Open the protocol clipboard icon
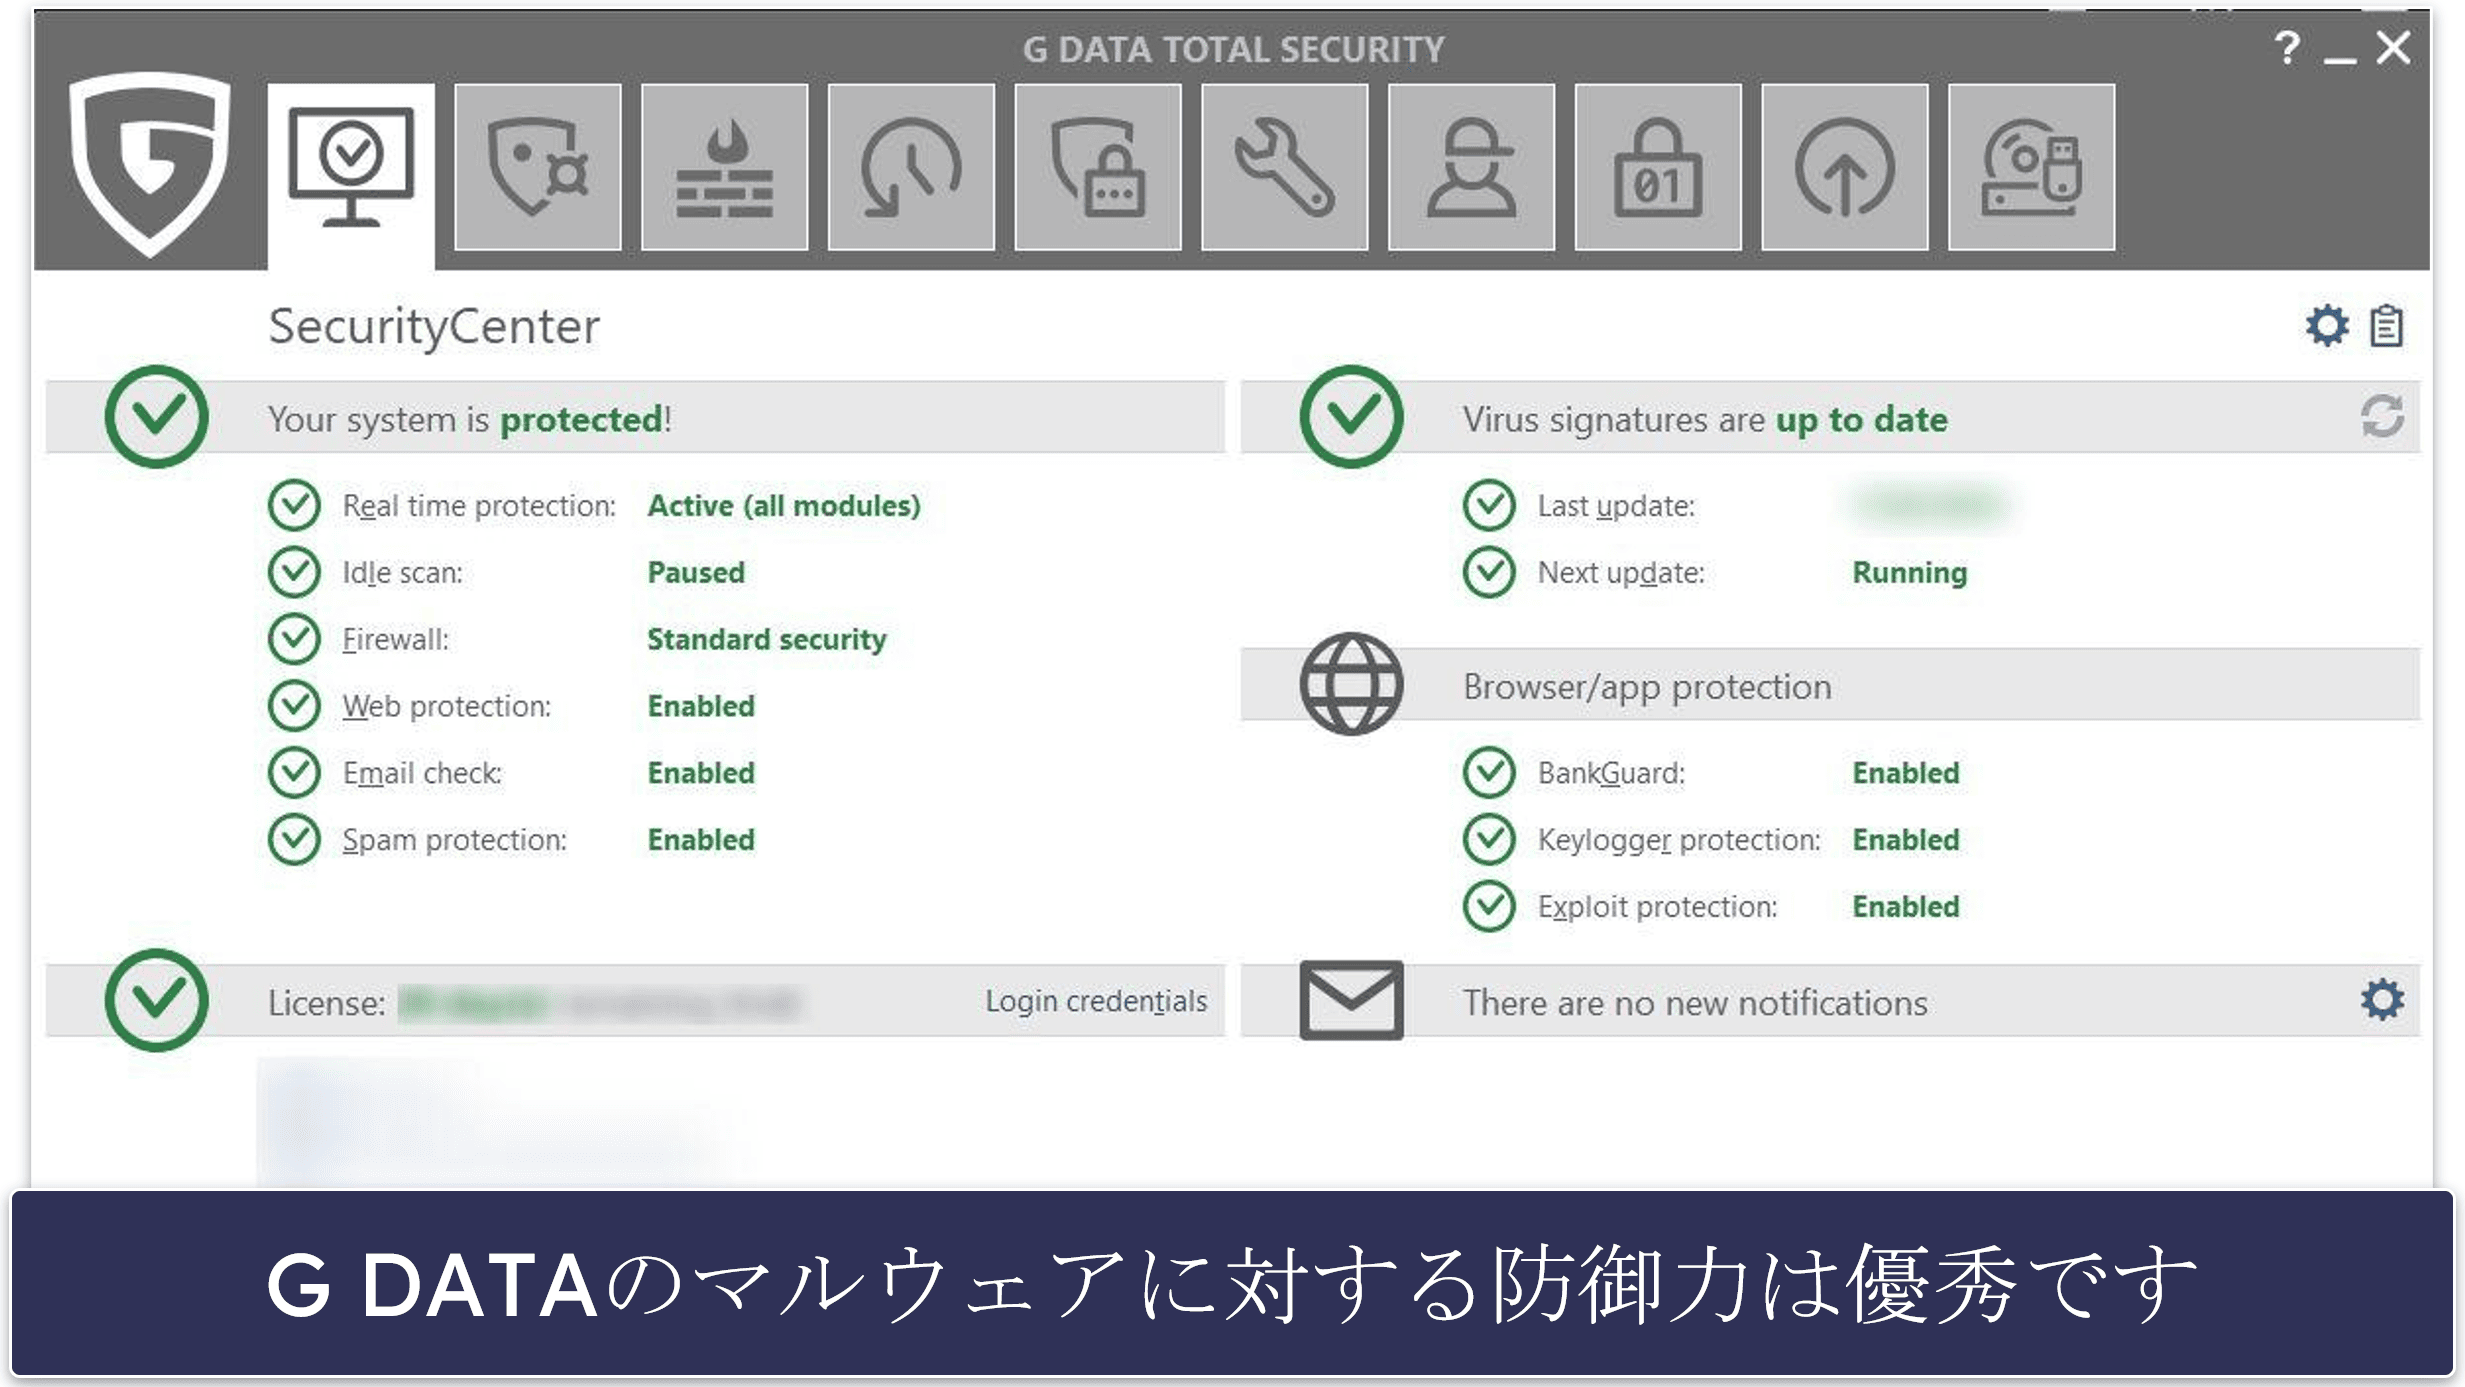The width and height of the screenshot is (2465, 1387). tap(2387, 325)
